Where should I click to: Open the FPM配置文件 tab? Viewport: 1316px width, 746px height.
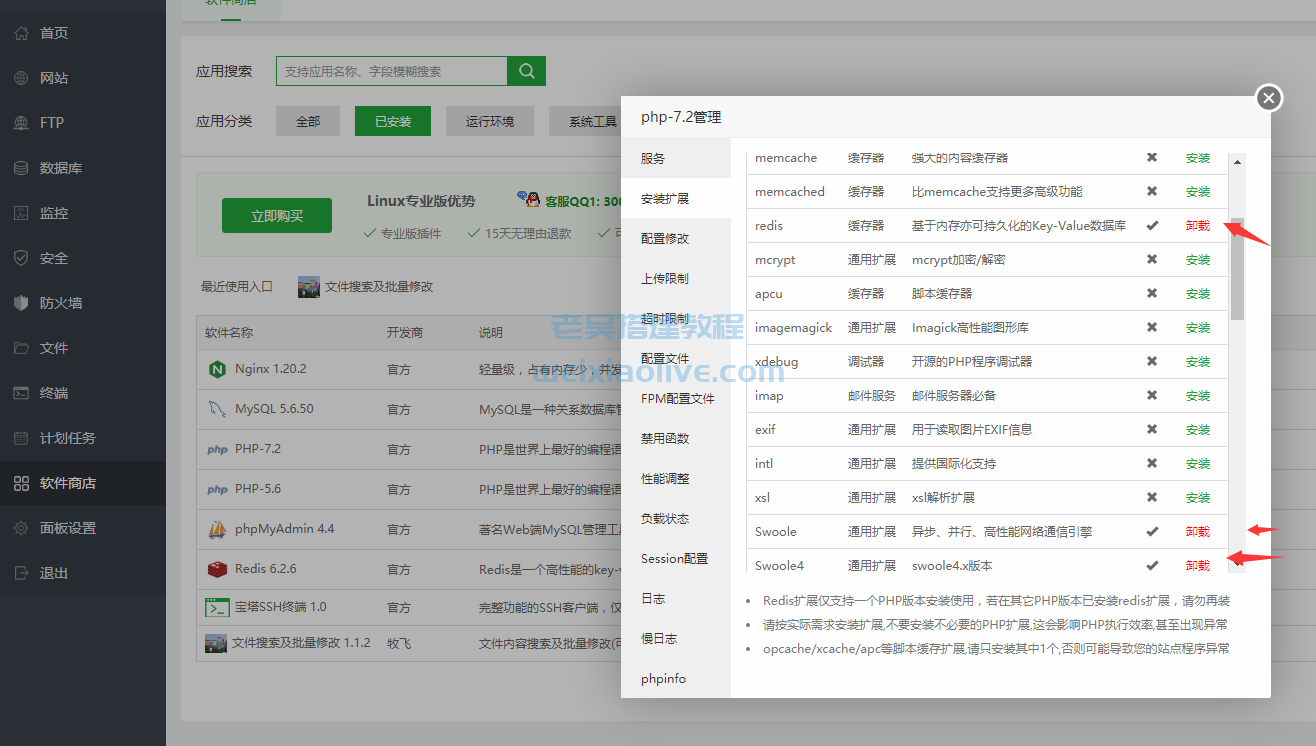coord(676,398)
